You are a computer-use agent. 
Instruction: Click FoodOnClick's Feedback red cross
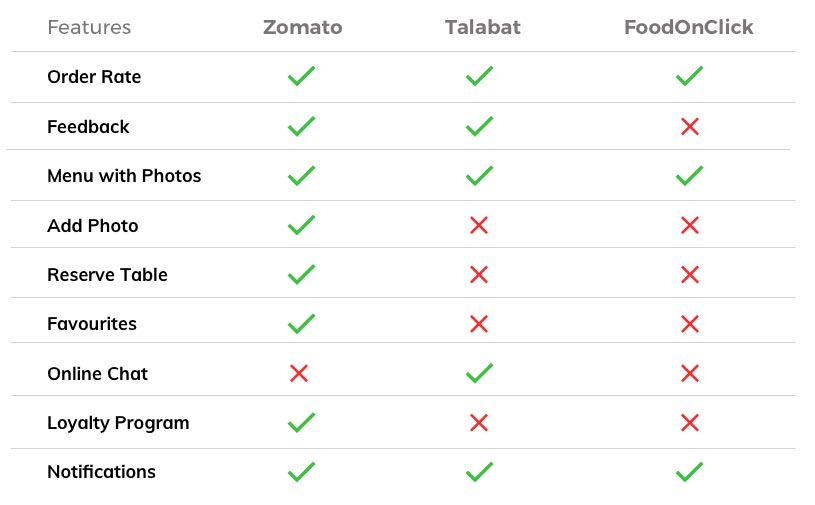[x=689, y=126]
